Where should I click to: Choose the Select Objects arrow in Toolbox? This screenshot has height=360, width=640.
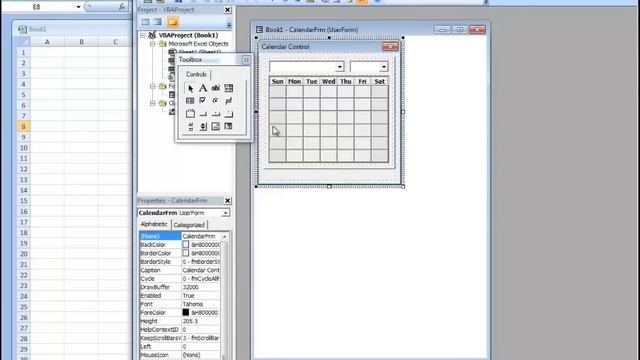click(190, 88)
